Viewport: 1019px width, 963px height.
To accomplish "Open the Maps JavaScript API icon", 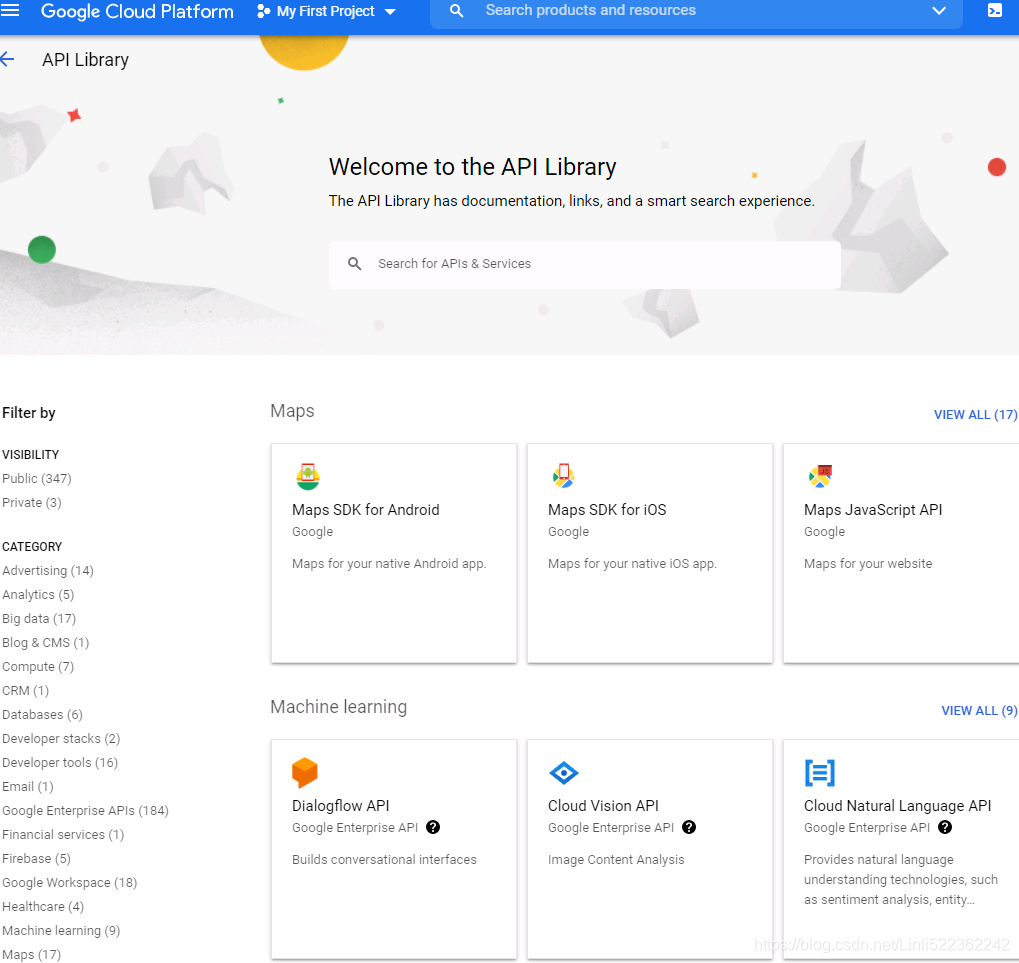I will click(820, 476).
